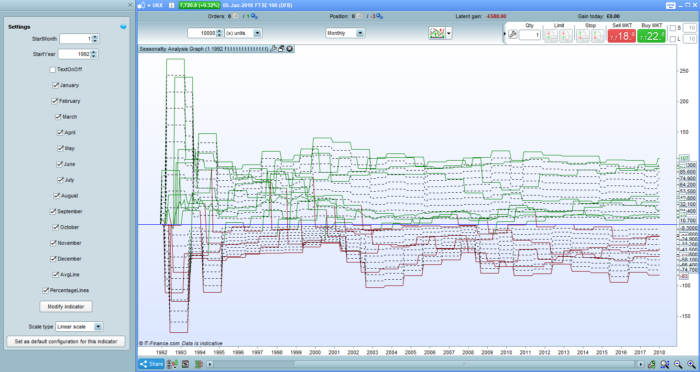Tick the L checkbox
700x372 pixels.
673,39
